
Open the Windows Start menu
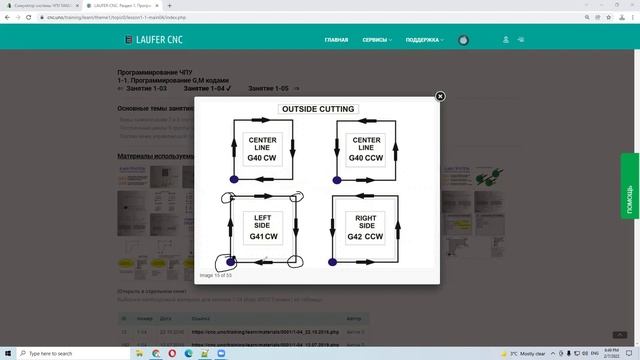(x=8, y=353)
